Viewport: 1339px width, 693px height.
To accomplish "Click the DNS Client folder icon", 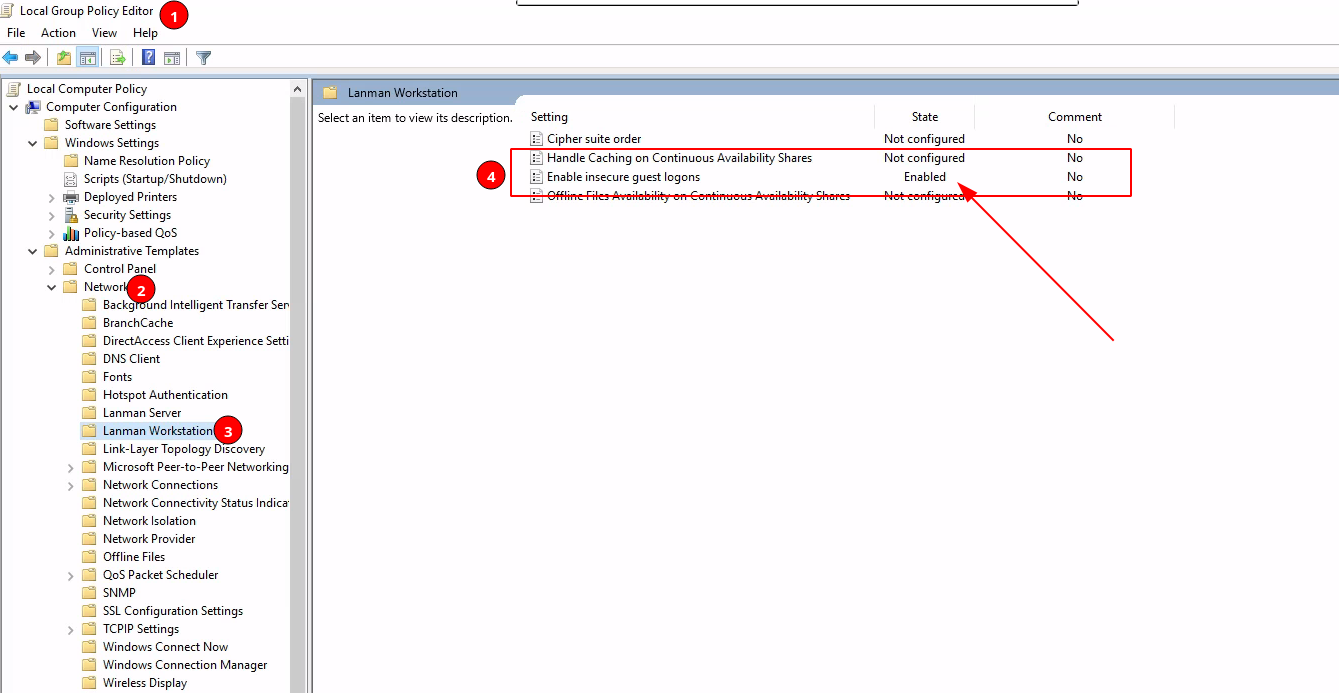I will click(90, 359).
